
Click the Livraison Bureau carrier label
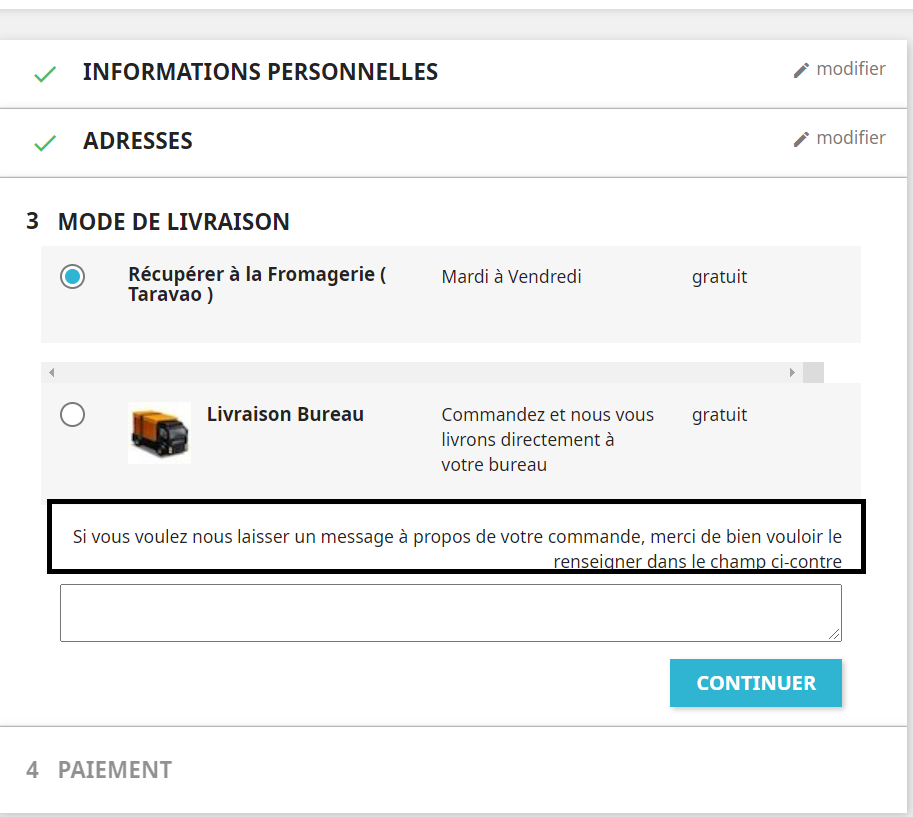pos(285,414)
